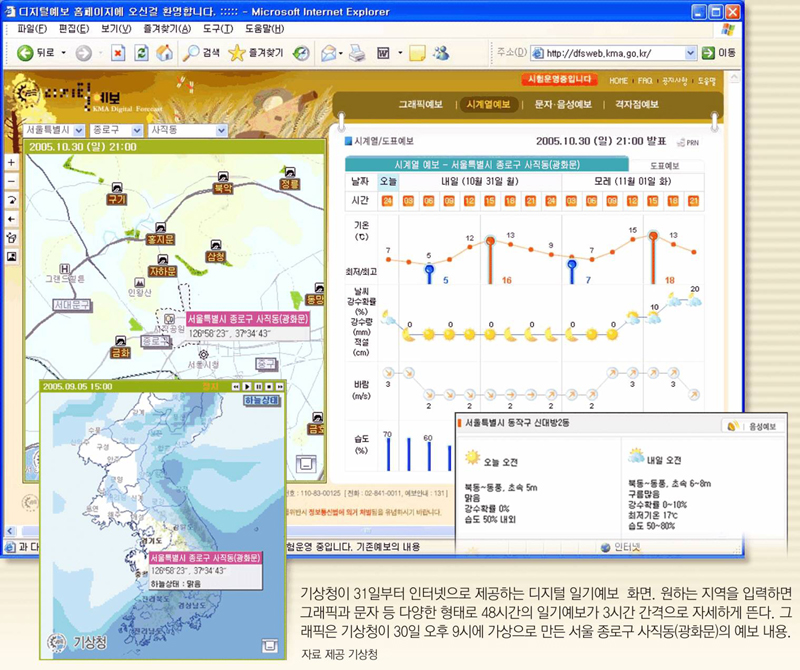The image size is (800, 670).
Task: Open the 즐겨찾기 favorites star button
Action: [256, 52]
